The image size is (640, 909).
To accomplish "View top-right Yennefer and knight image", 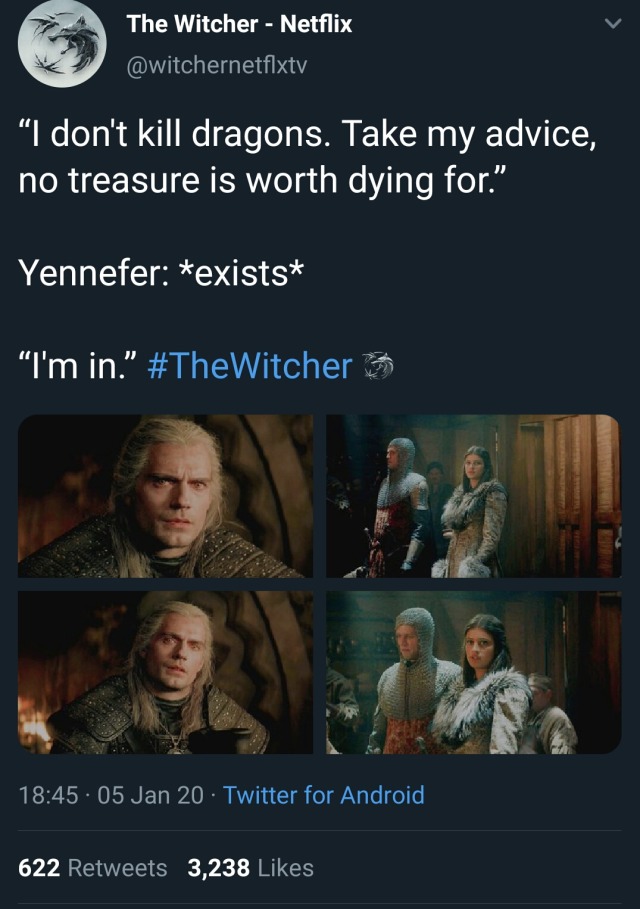I will point(474,496).
